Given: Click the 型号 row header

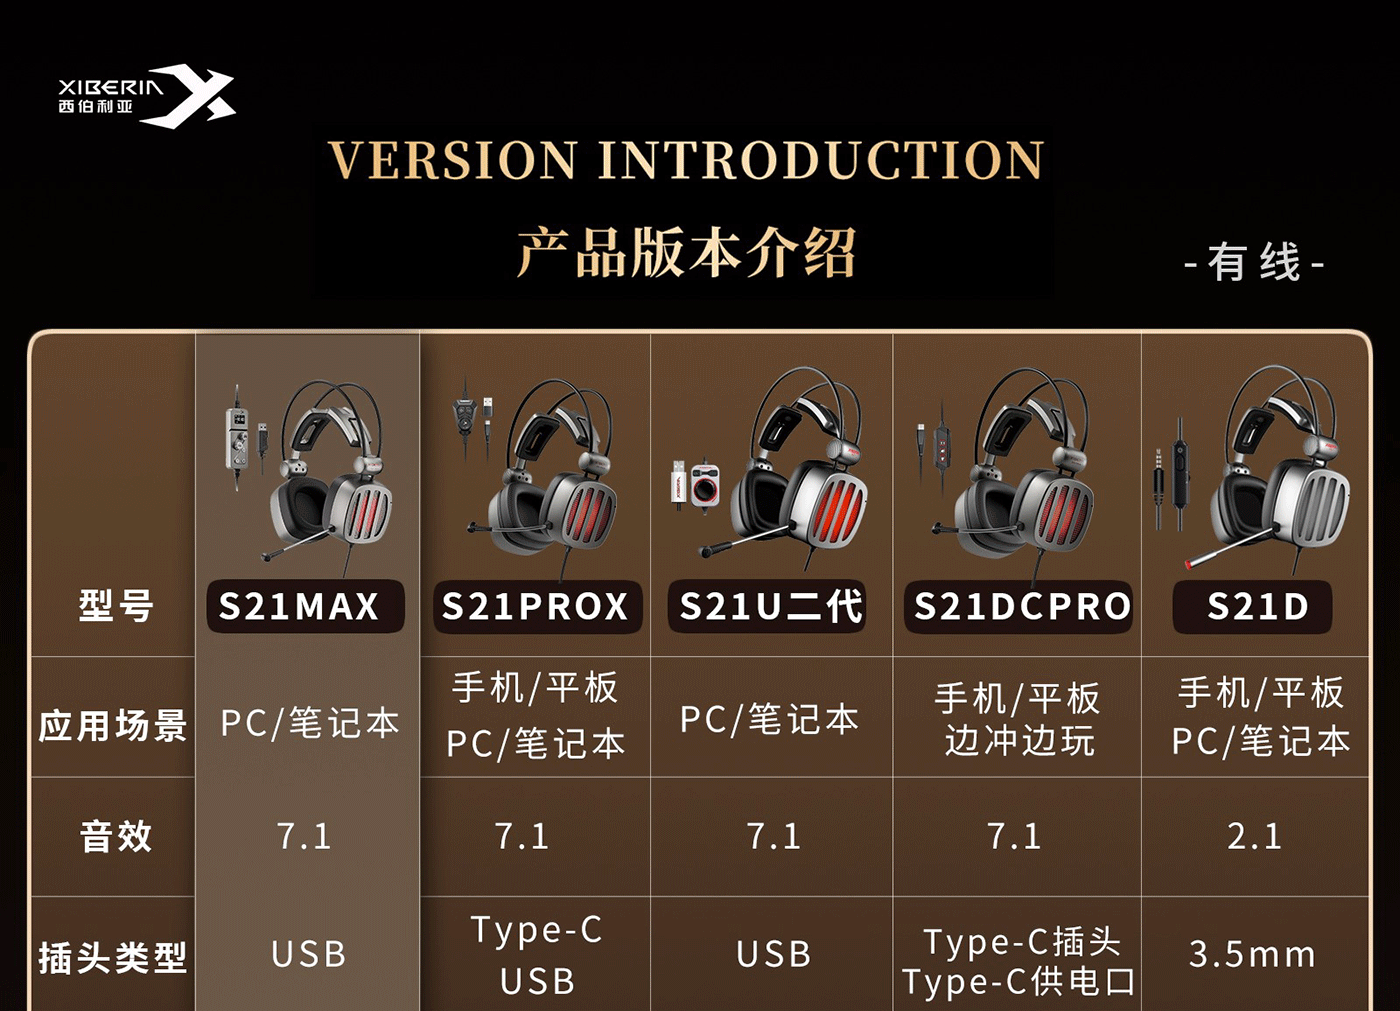Looking at the screenshot, I should coord(116,606).
